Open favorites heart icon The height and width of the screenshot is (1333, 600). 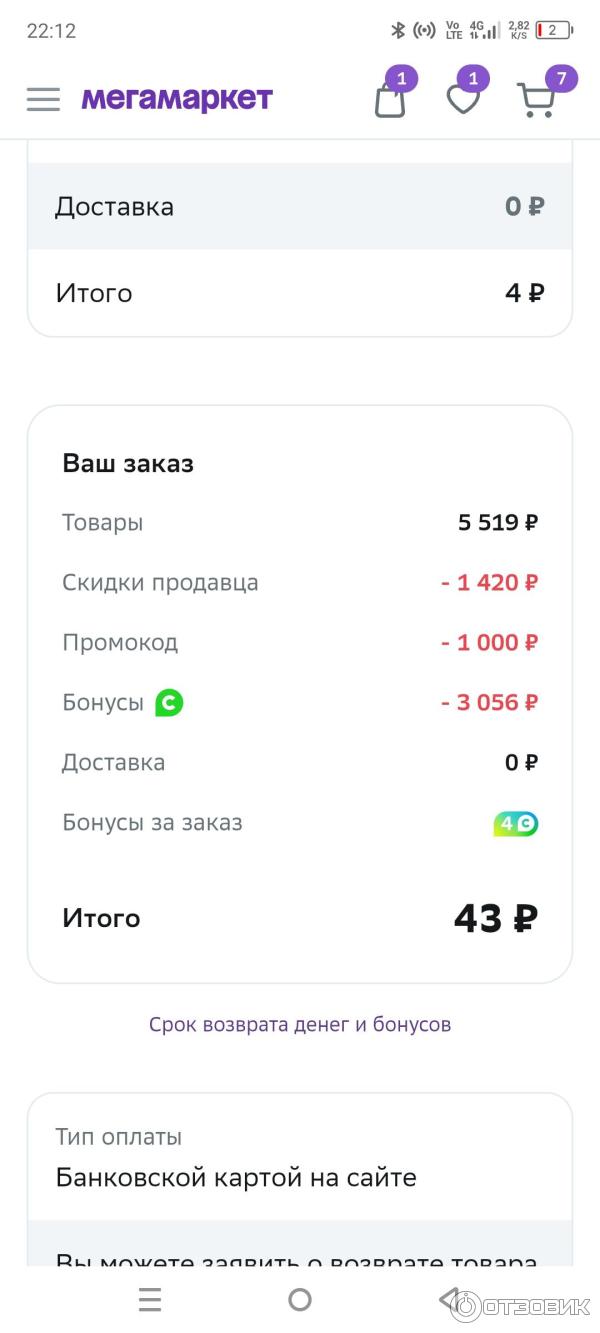pyautogui.click(x=463, y=99)
